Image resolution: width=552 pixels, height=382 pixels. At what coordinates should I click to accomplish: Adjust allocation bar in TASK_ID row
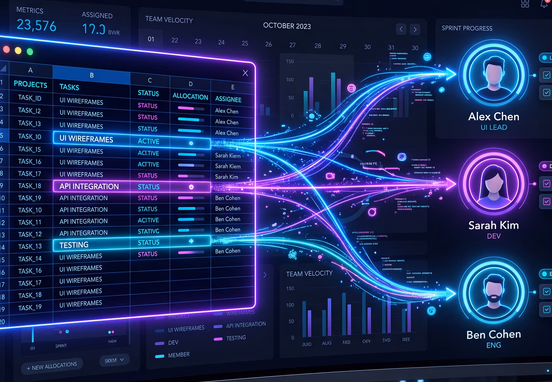point(190,108)
